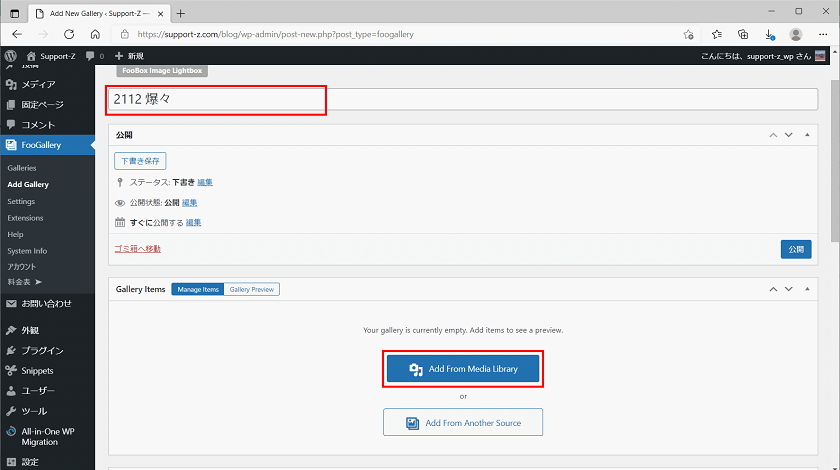Move the 公開 panel down
The width and height of the screenshot is (840, 470).
[789, 134]
